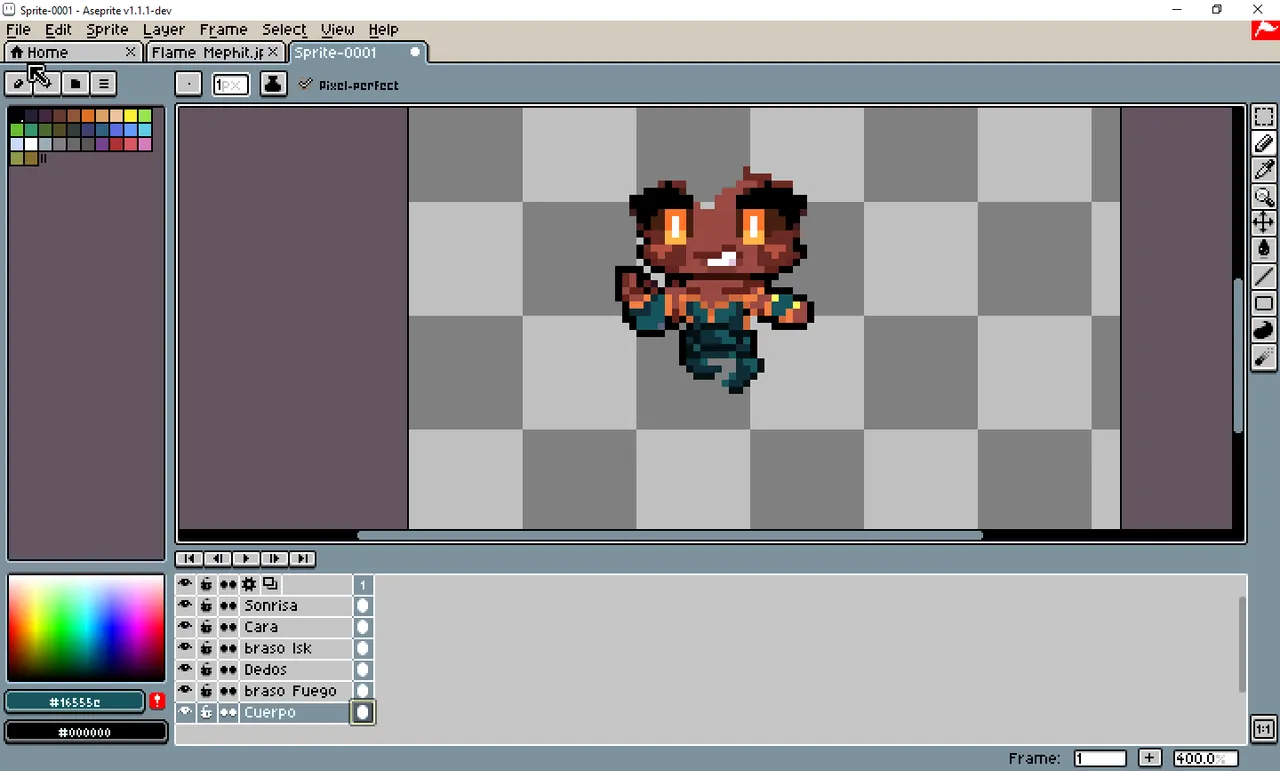Lock the Cara layer
The image size is (1280, 771).
coord(206,627)
